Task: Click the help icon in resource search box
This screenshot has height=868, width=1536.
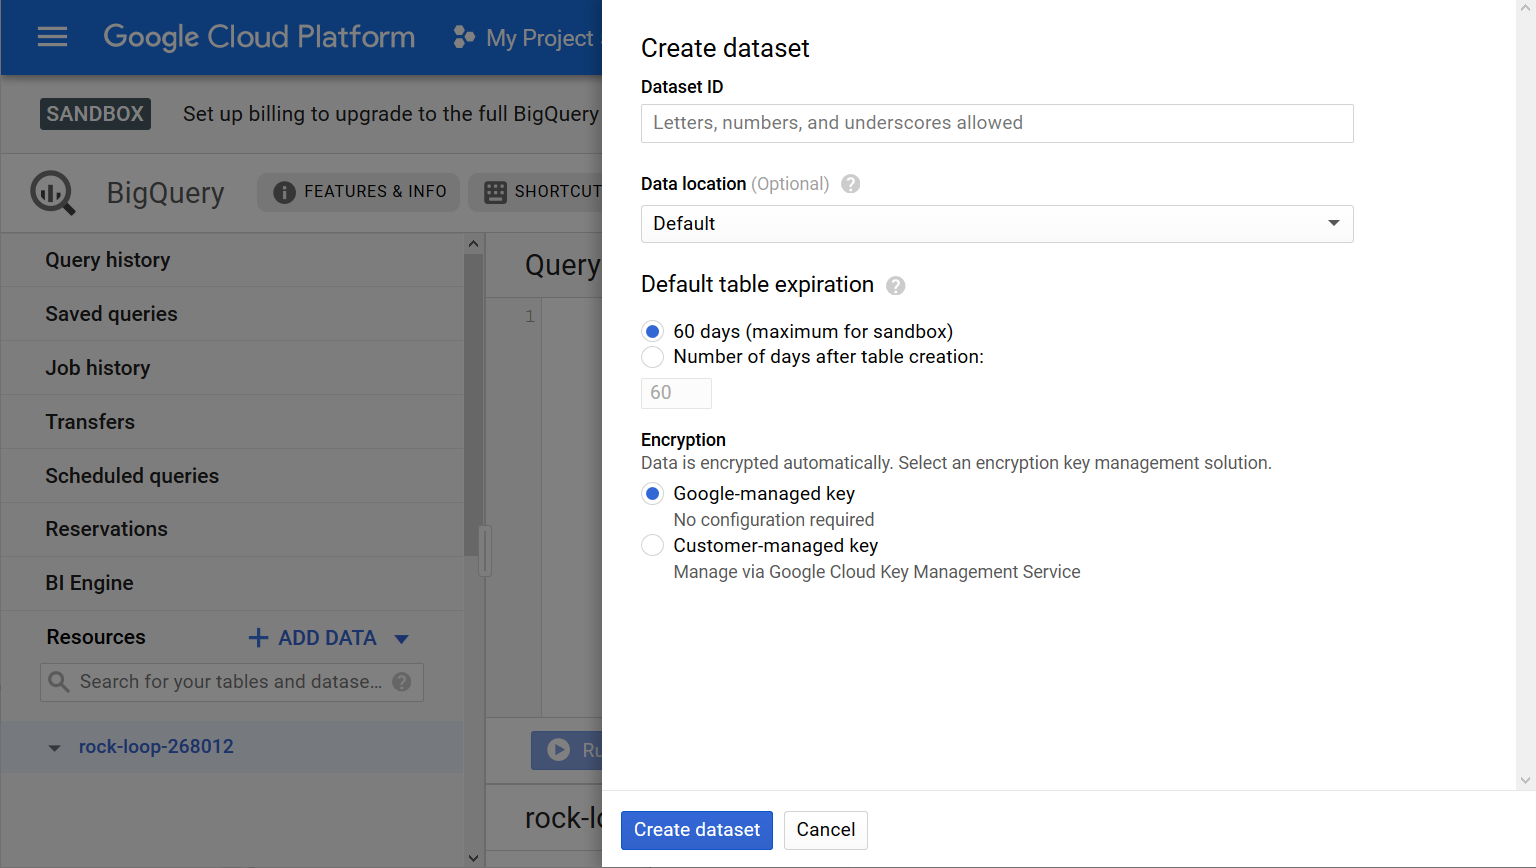Action: [x=402, y=682]
